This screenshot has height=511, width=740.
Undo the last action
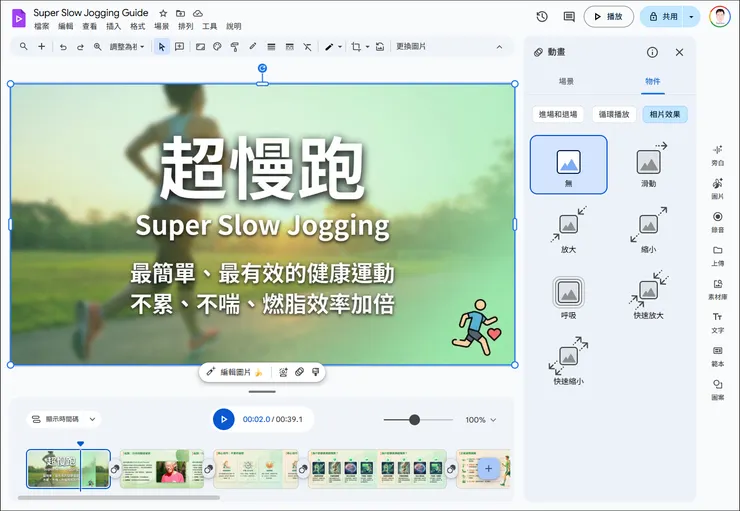(63, 47)
